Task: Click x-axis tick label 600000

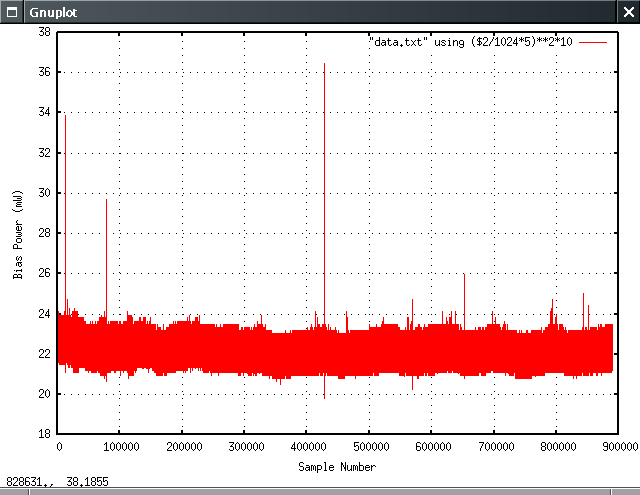Action: point(433,447)
